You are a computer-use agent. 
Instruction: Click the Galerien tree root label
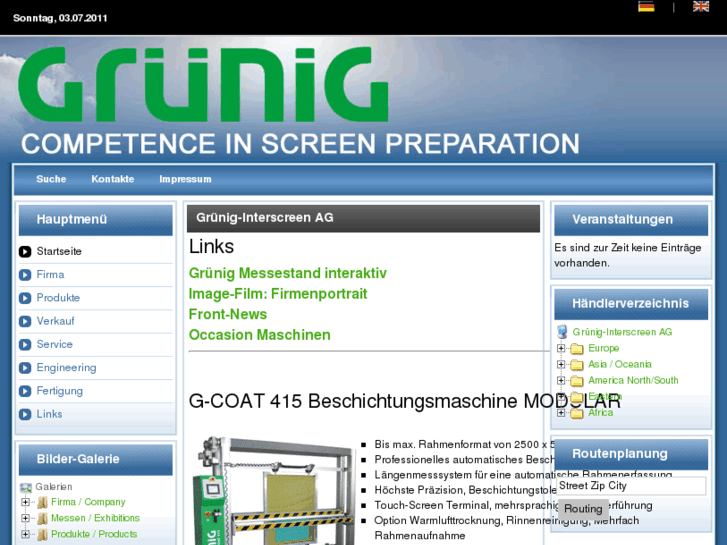coord(54,487)
